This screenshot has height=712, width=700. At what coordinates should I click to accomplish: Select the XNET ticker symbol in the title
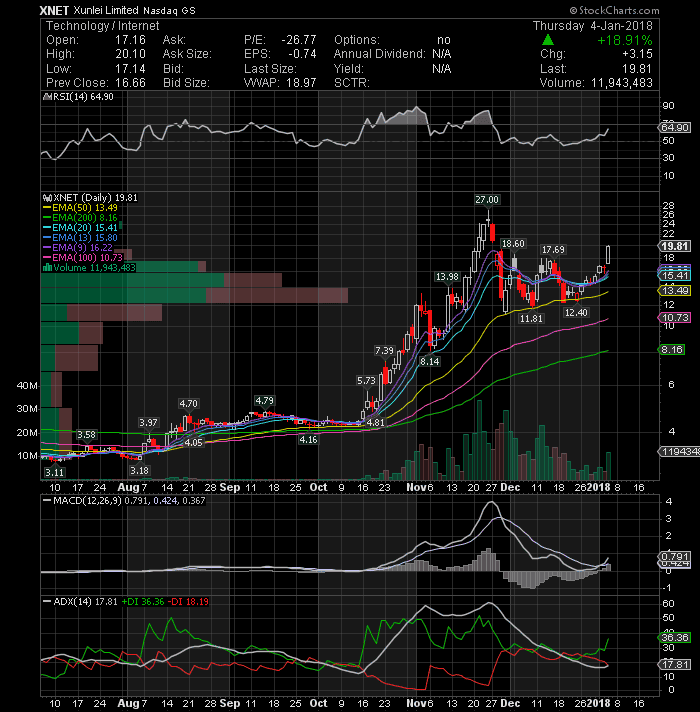[x=54, y=10]
